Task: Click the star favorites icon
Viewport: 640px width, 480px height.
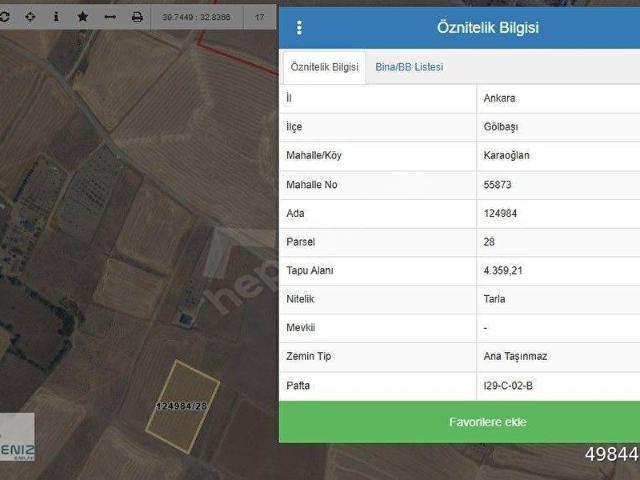Action: pyautogui.click(x=83, y=17)
